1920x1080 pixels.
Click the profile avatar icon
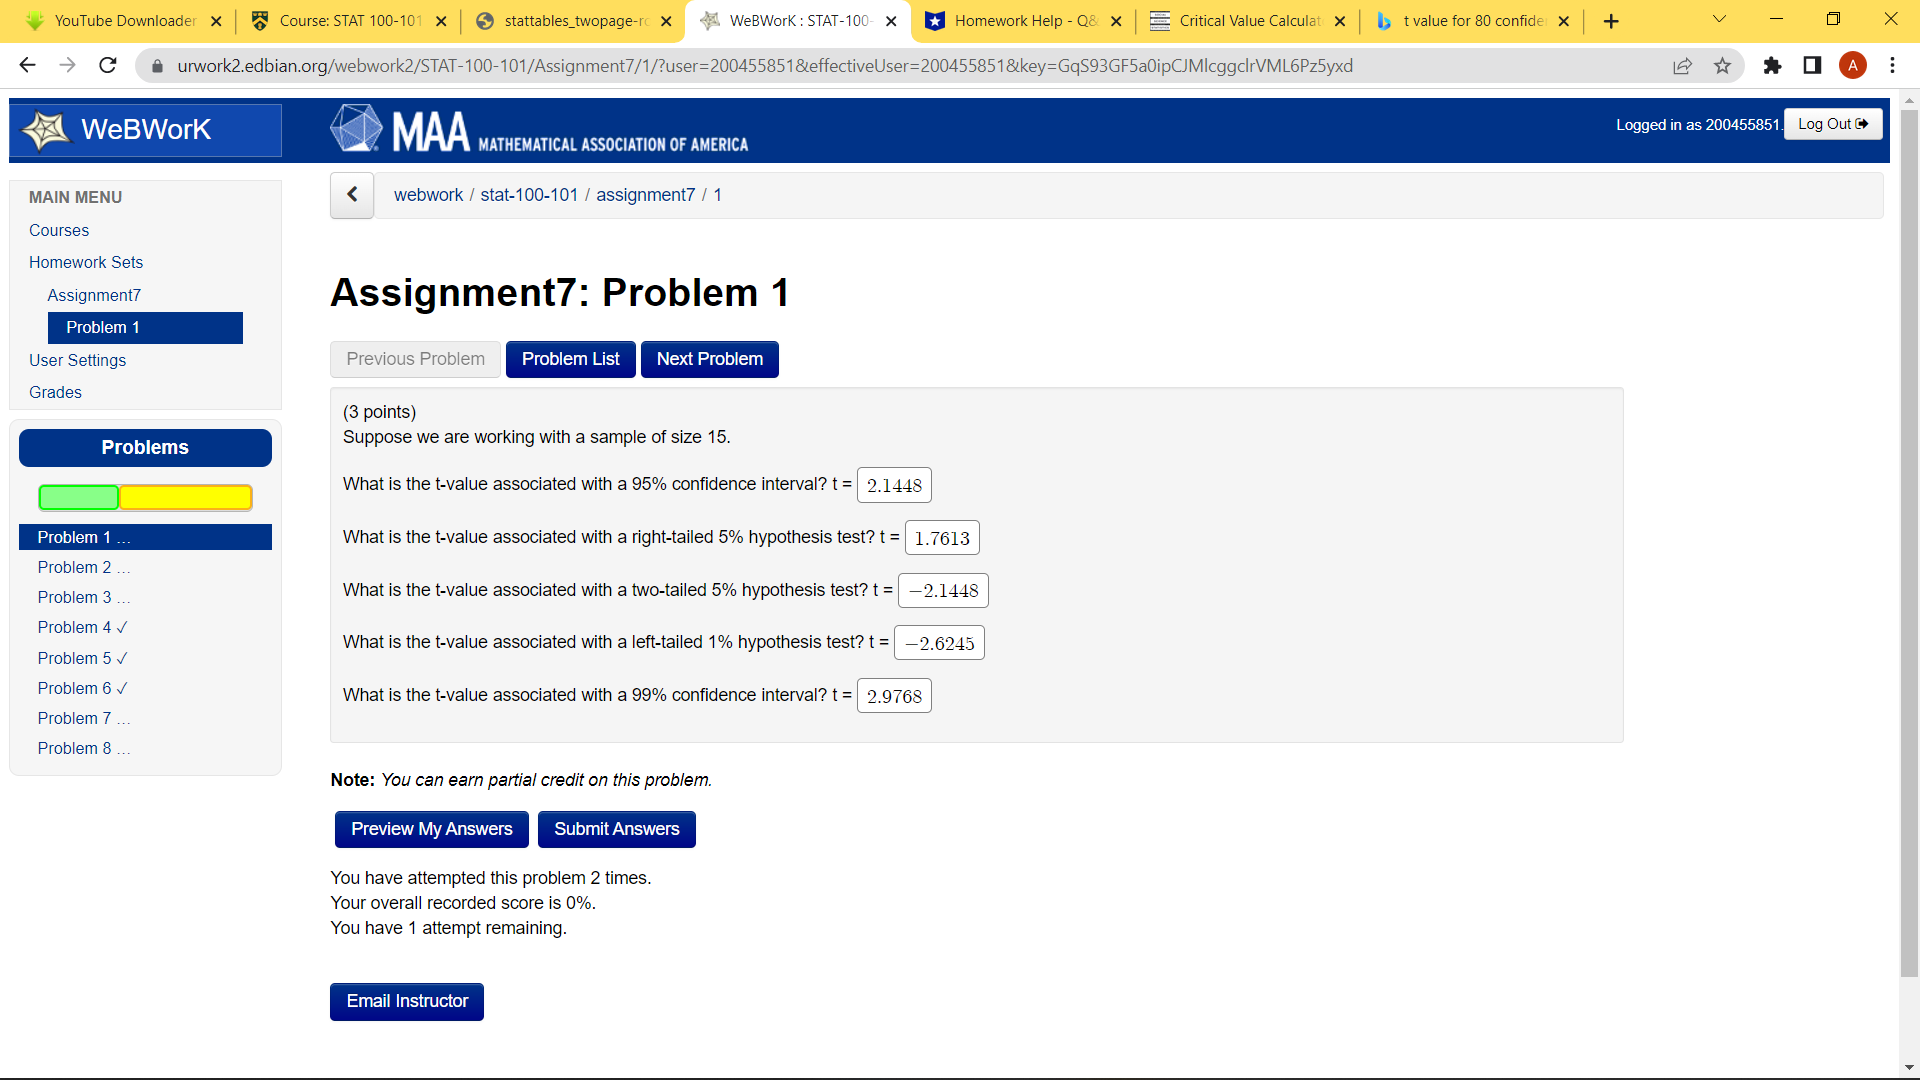click(1852, 66)
